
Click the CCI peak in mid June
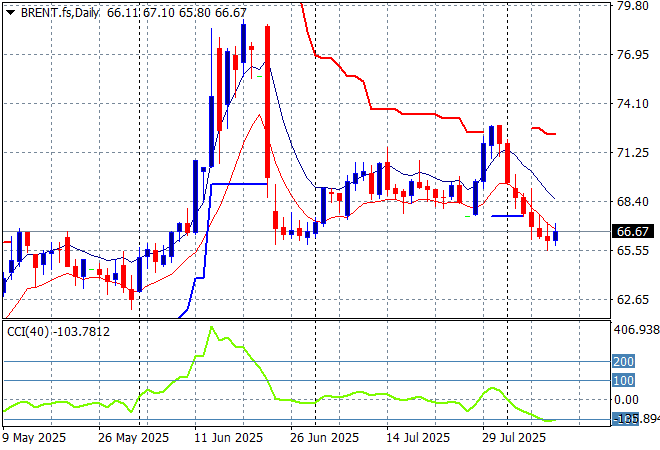click(211, 327)
